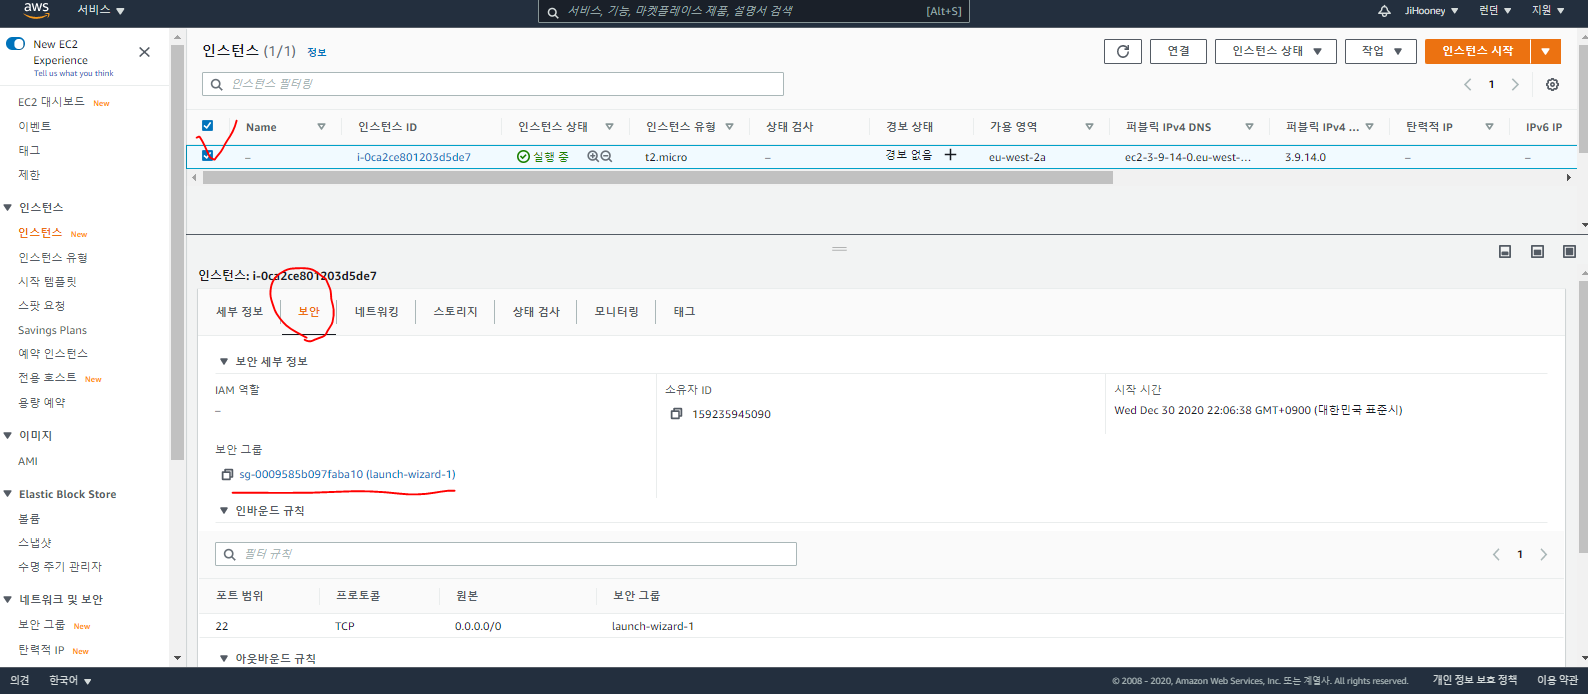Screen dimensions: 1588x694
Task: Switch to the 스토리지 tab
Action: tap(455, 312)
